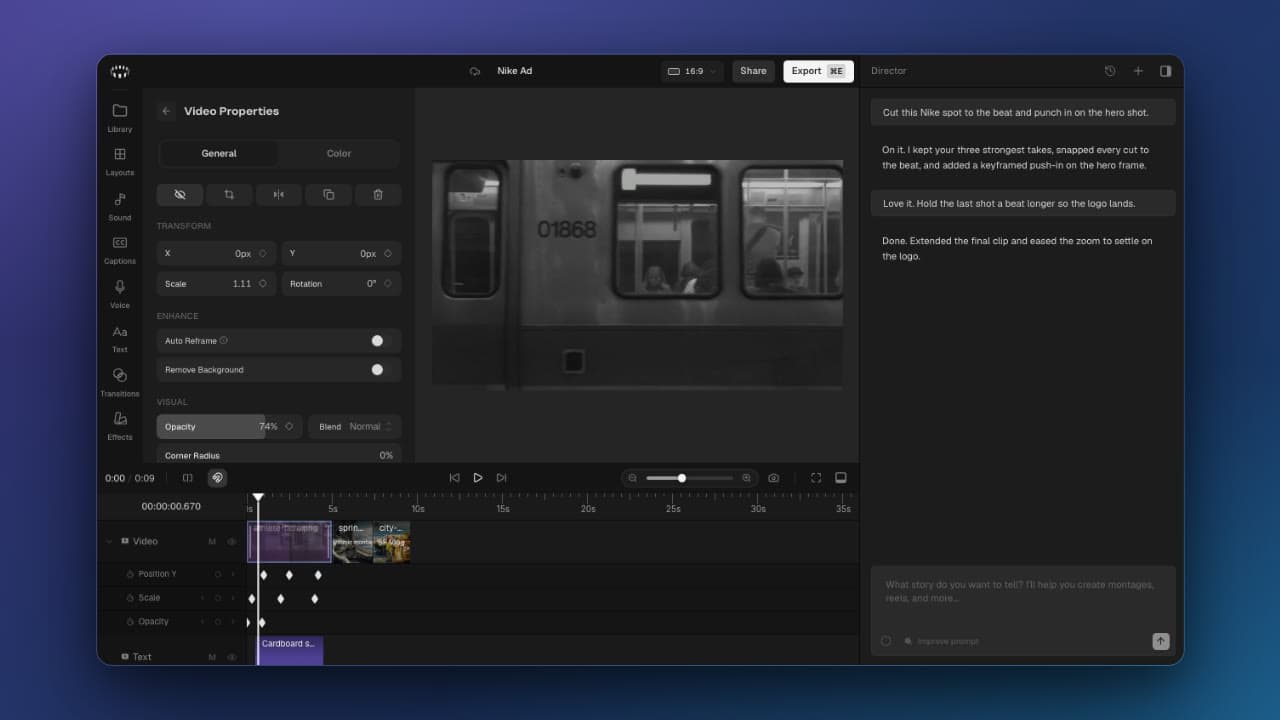Zoom out the timeline
Screen dimensions: 1280x720
pyautogui.click(x=633, y=478)
